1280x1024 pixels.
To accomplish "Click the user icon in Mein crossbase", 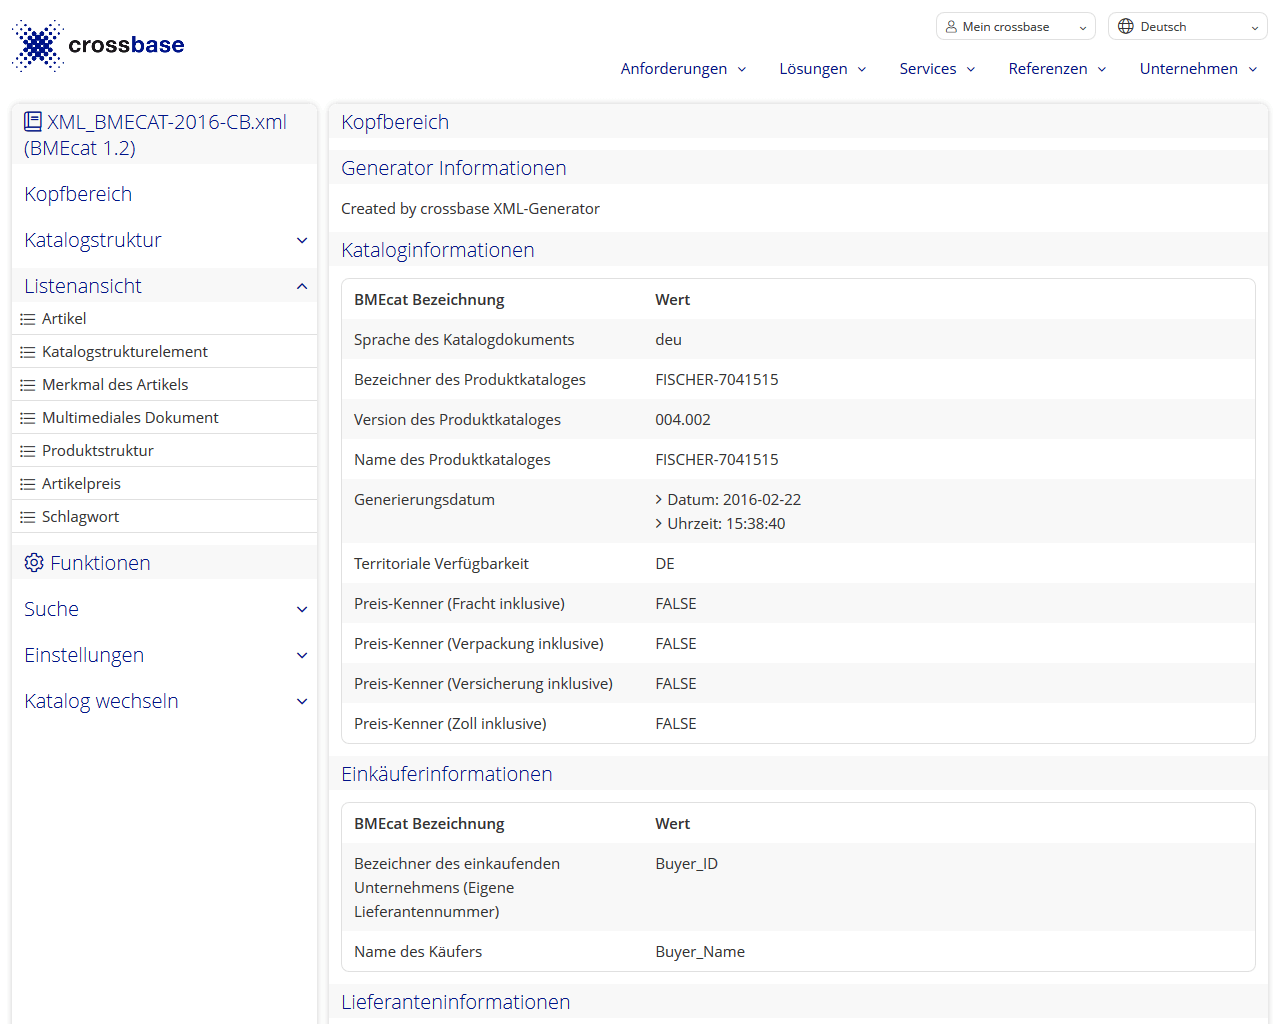I will (x=951, y=27).
